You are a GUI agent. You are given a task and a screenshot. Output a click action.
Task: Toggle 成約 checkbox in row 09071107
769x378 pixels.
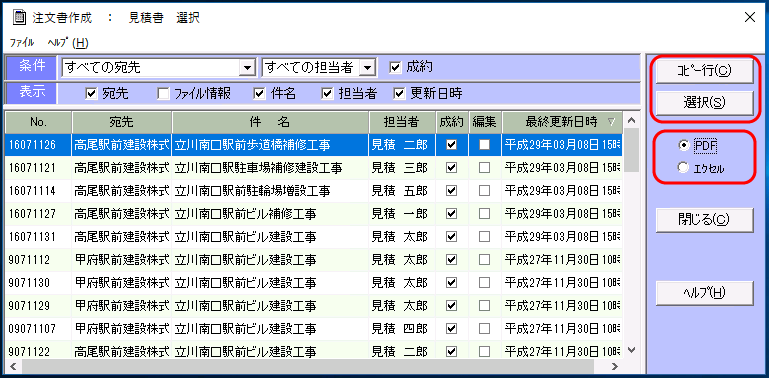[x=452, y=328]
